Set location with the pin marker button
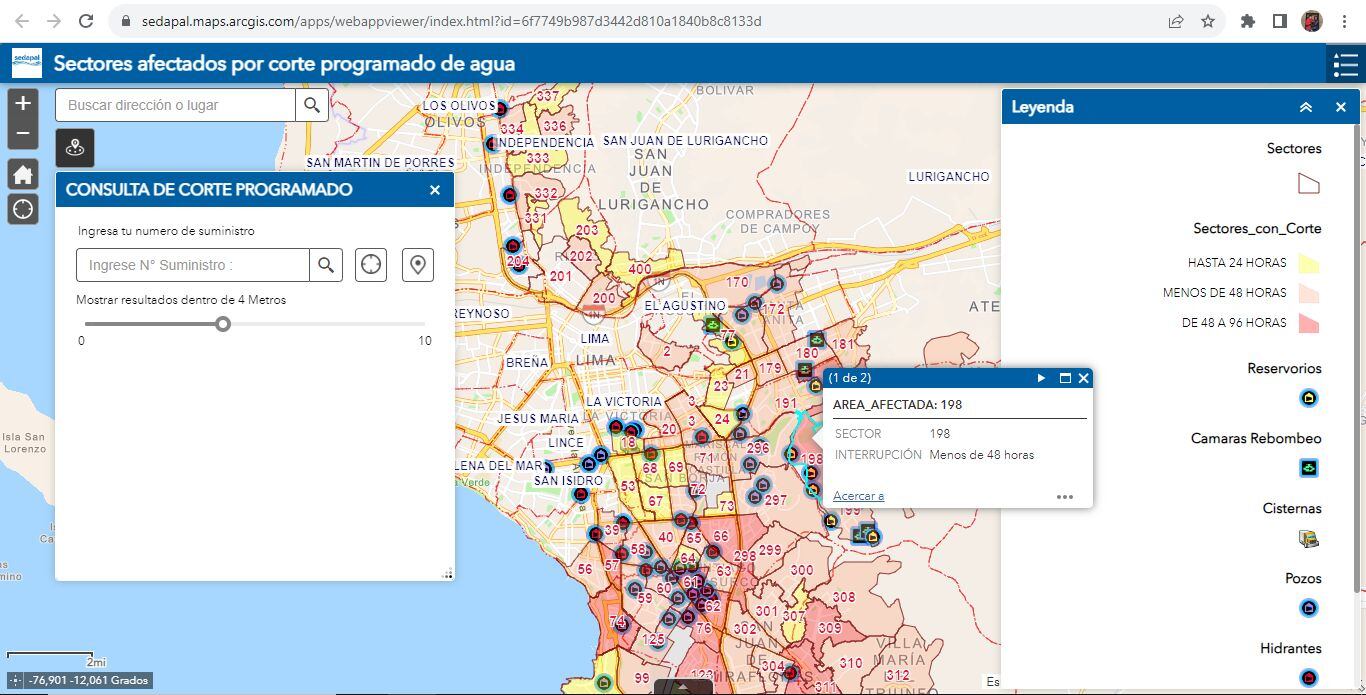This screenshot has width=1366, height=695. [418, 265]
